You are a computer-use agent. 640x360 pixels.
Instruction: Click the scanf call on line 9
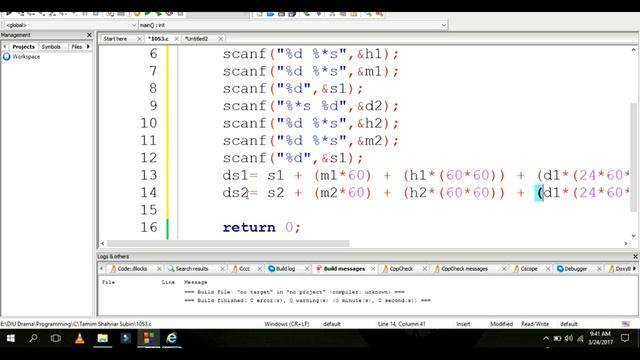[311, 106]
